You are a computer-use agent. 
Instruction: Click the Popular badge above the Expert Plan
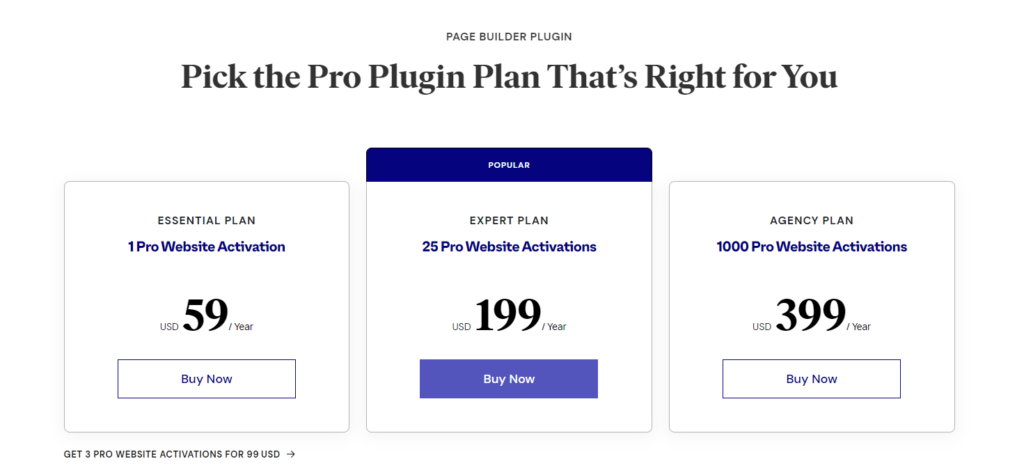pyautogui.click(x=509, y=165)
